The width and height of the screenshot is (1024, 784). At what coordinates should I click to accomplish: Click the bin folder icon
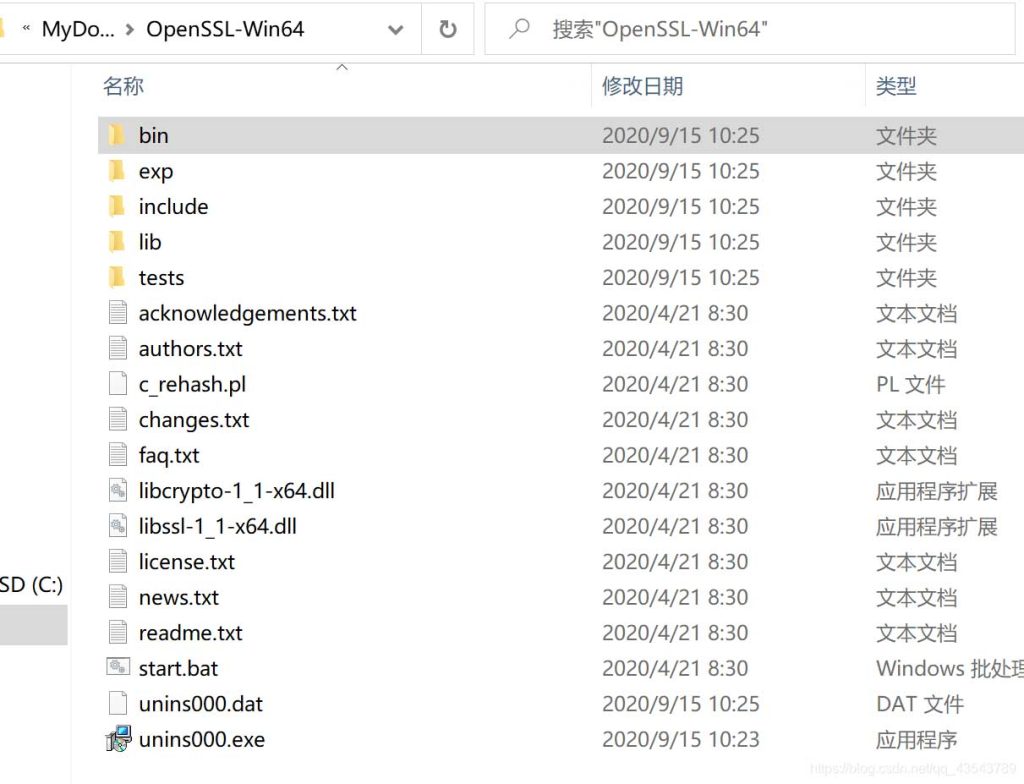[x=117, y=135]
